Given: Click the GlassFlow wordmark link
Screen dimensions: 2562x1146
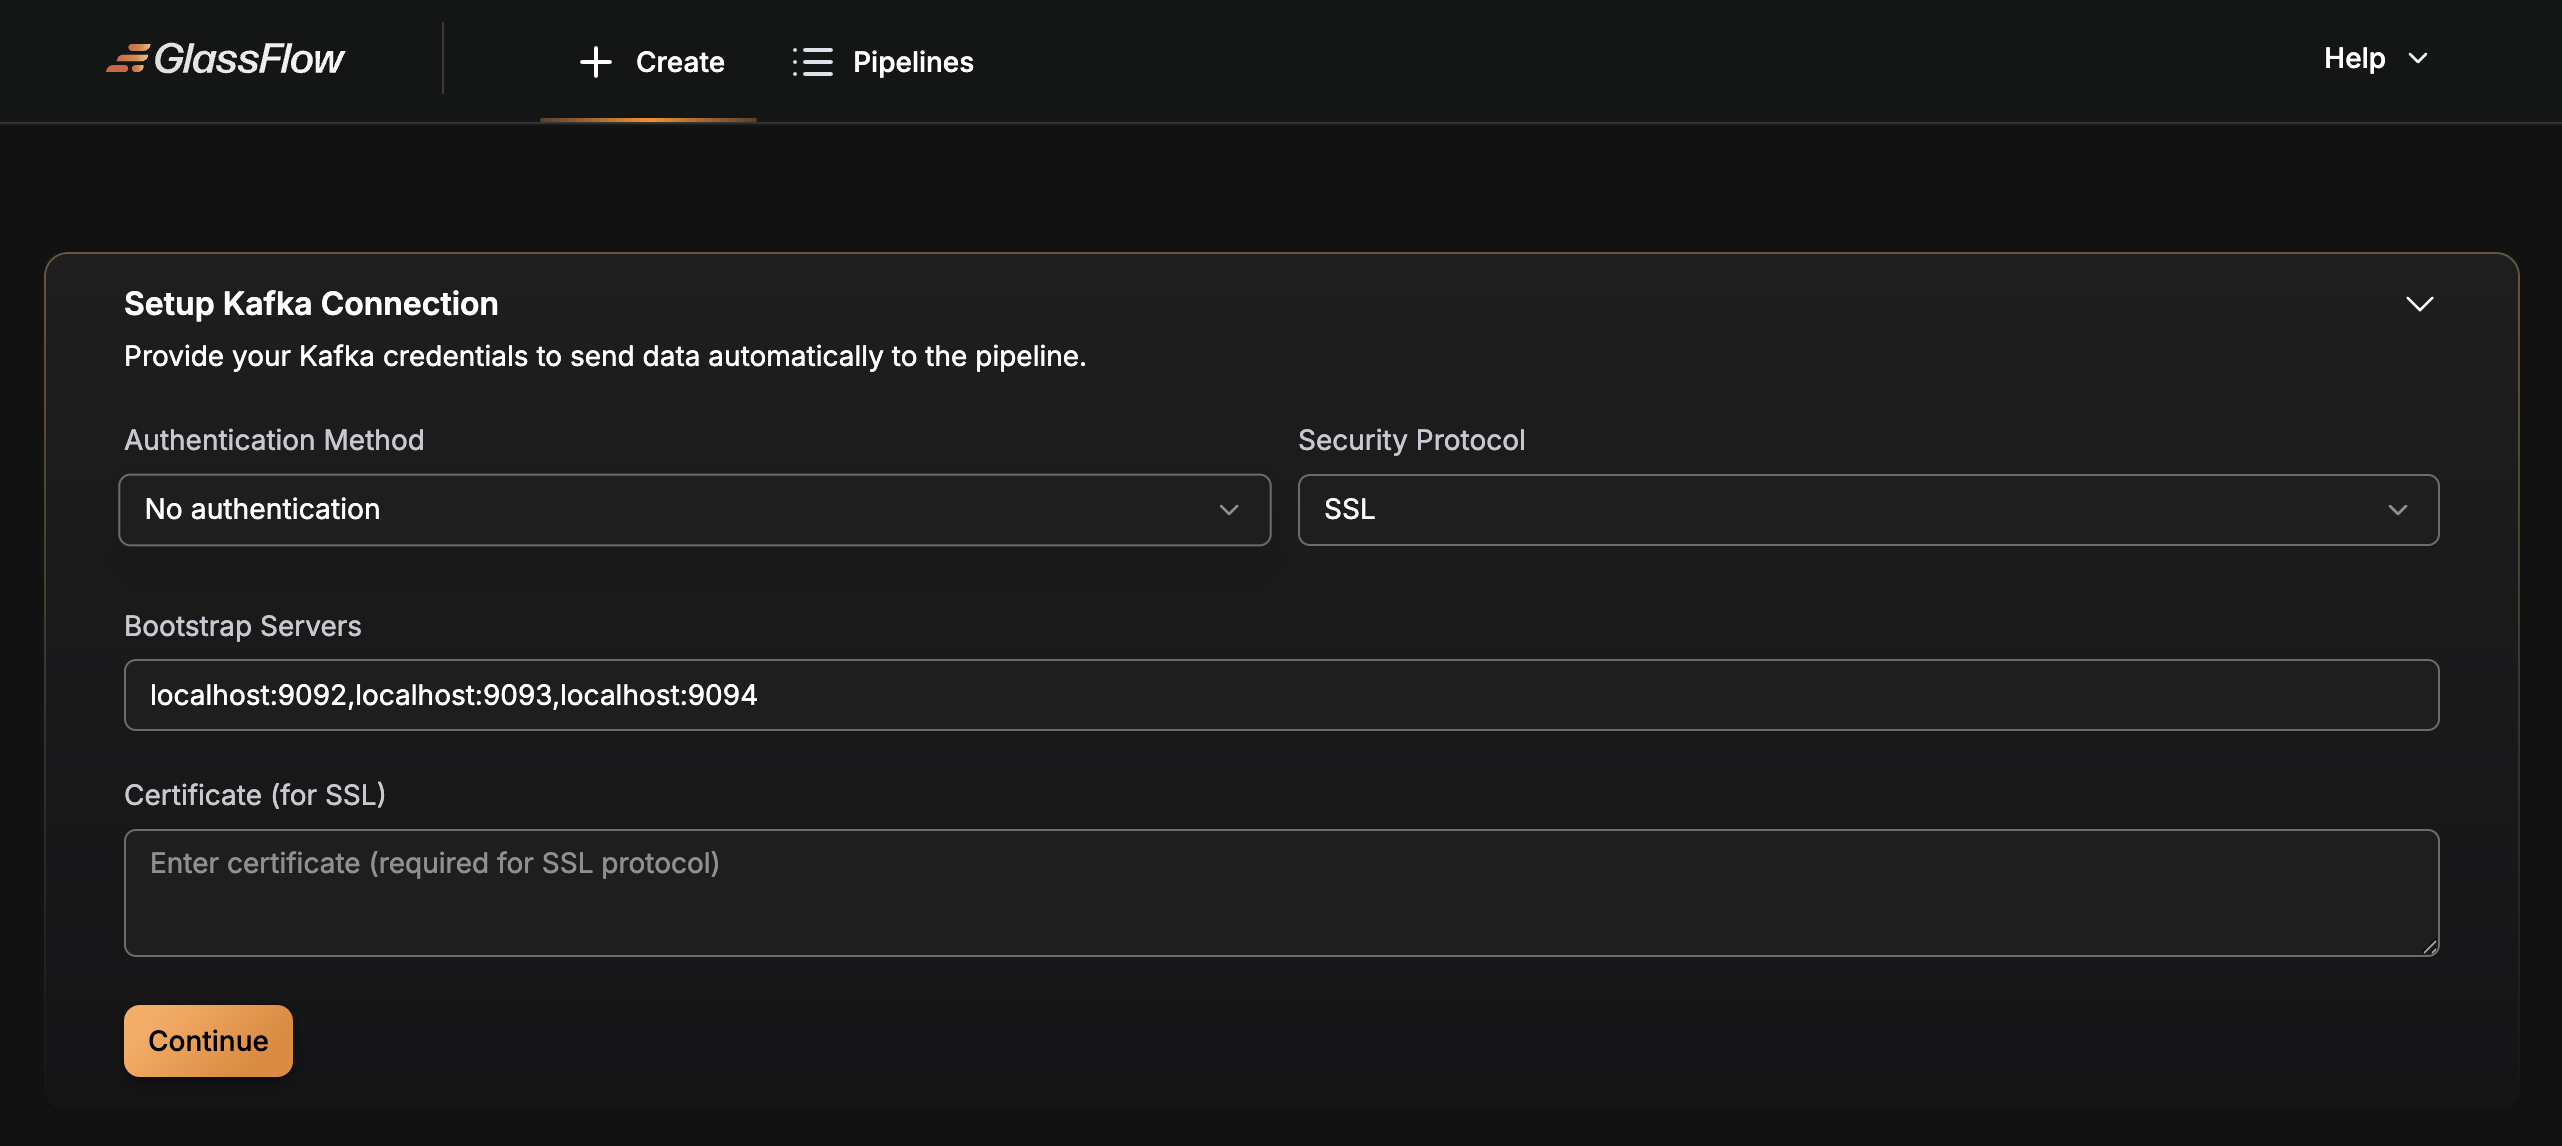Looking at the screenshot, I should pos(249,59).
